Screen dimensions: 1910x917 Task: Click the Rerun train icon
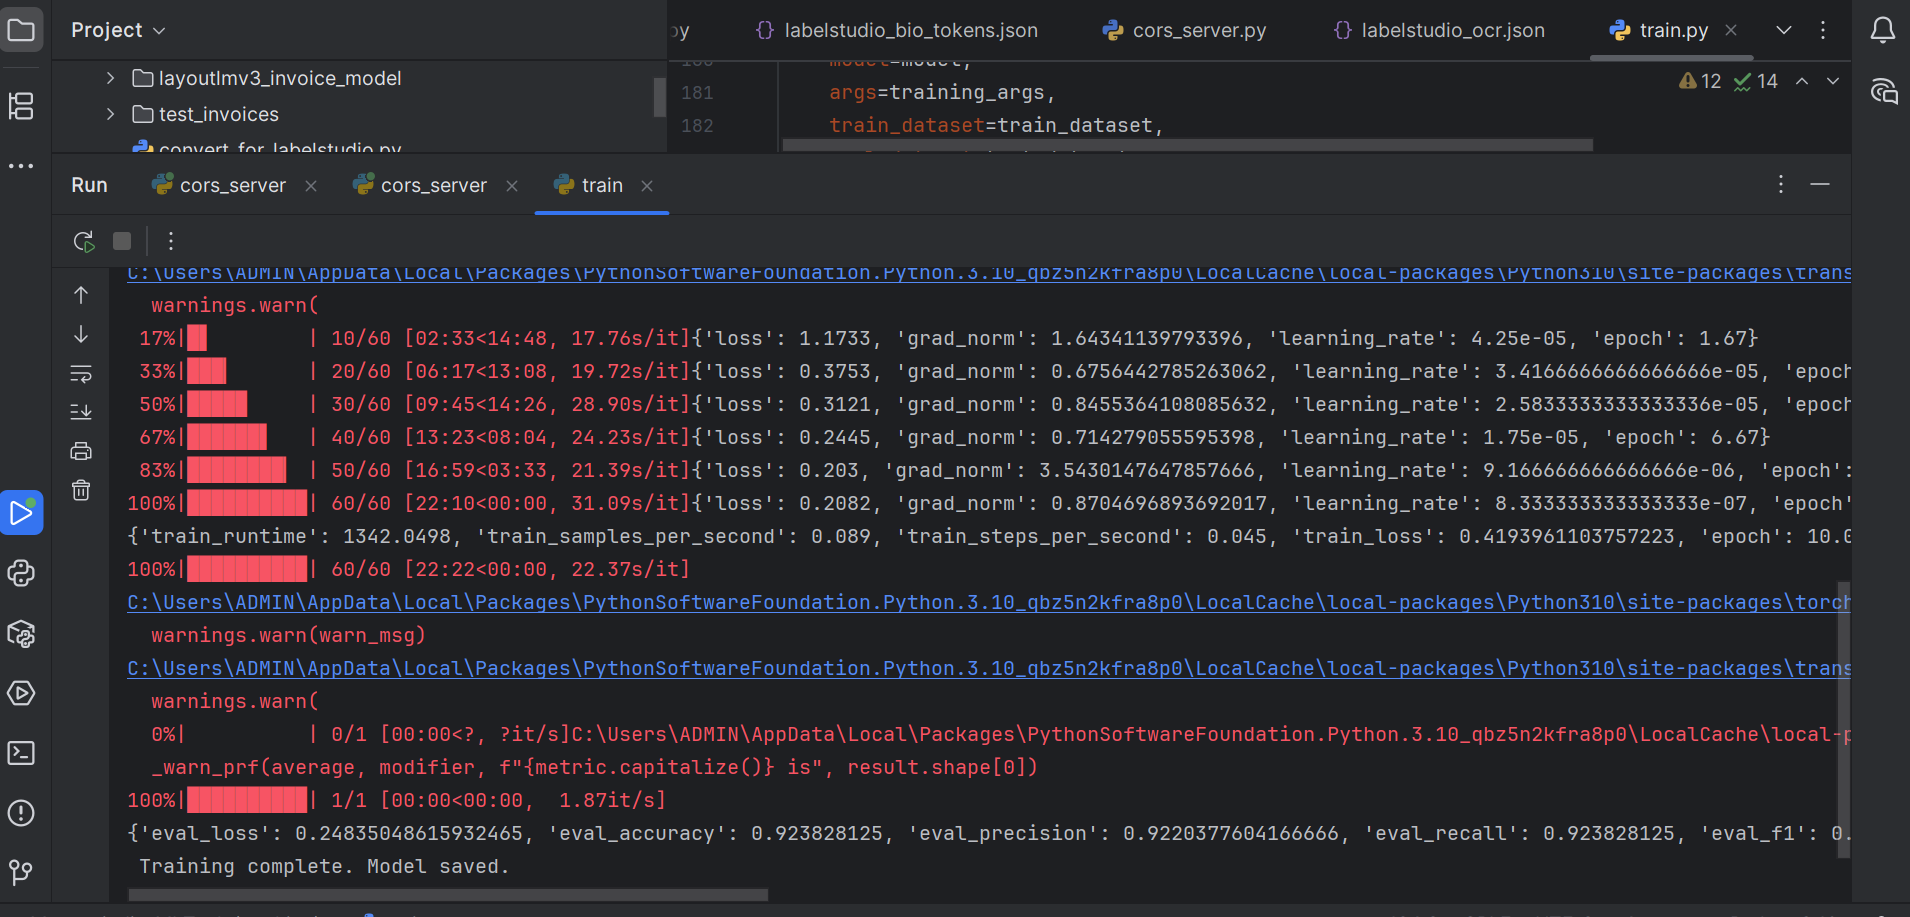(x=84, y=241)
